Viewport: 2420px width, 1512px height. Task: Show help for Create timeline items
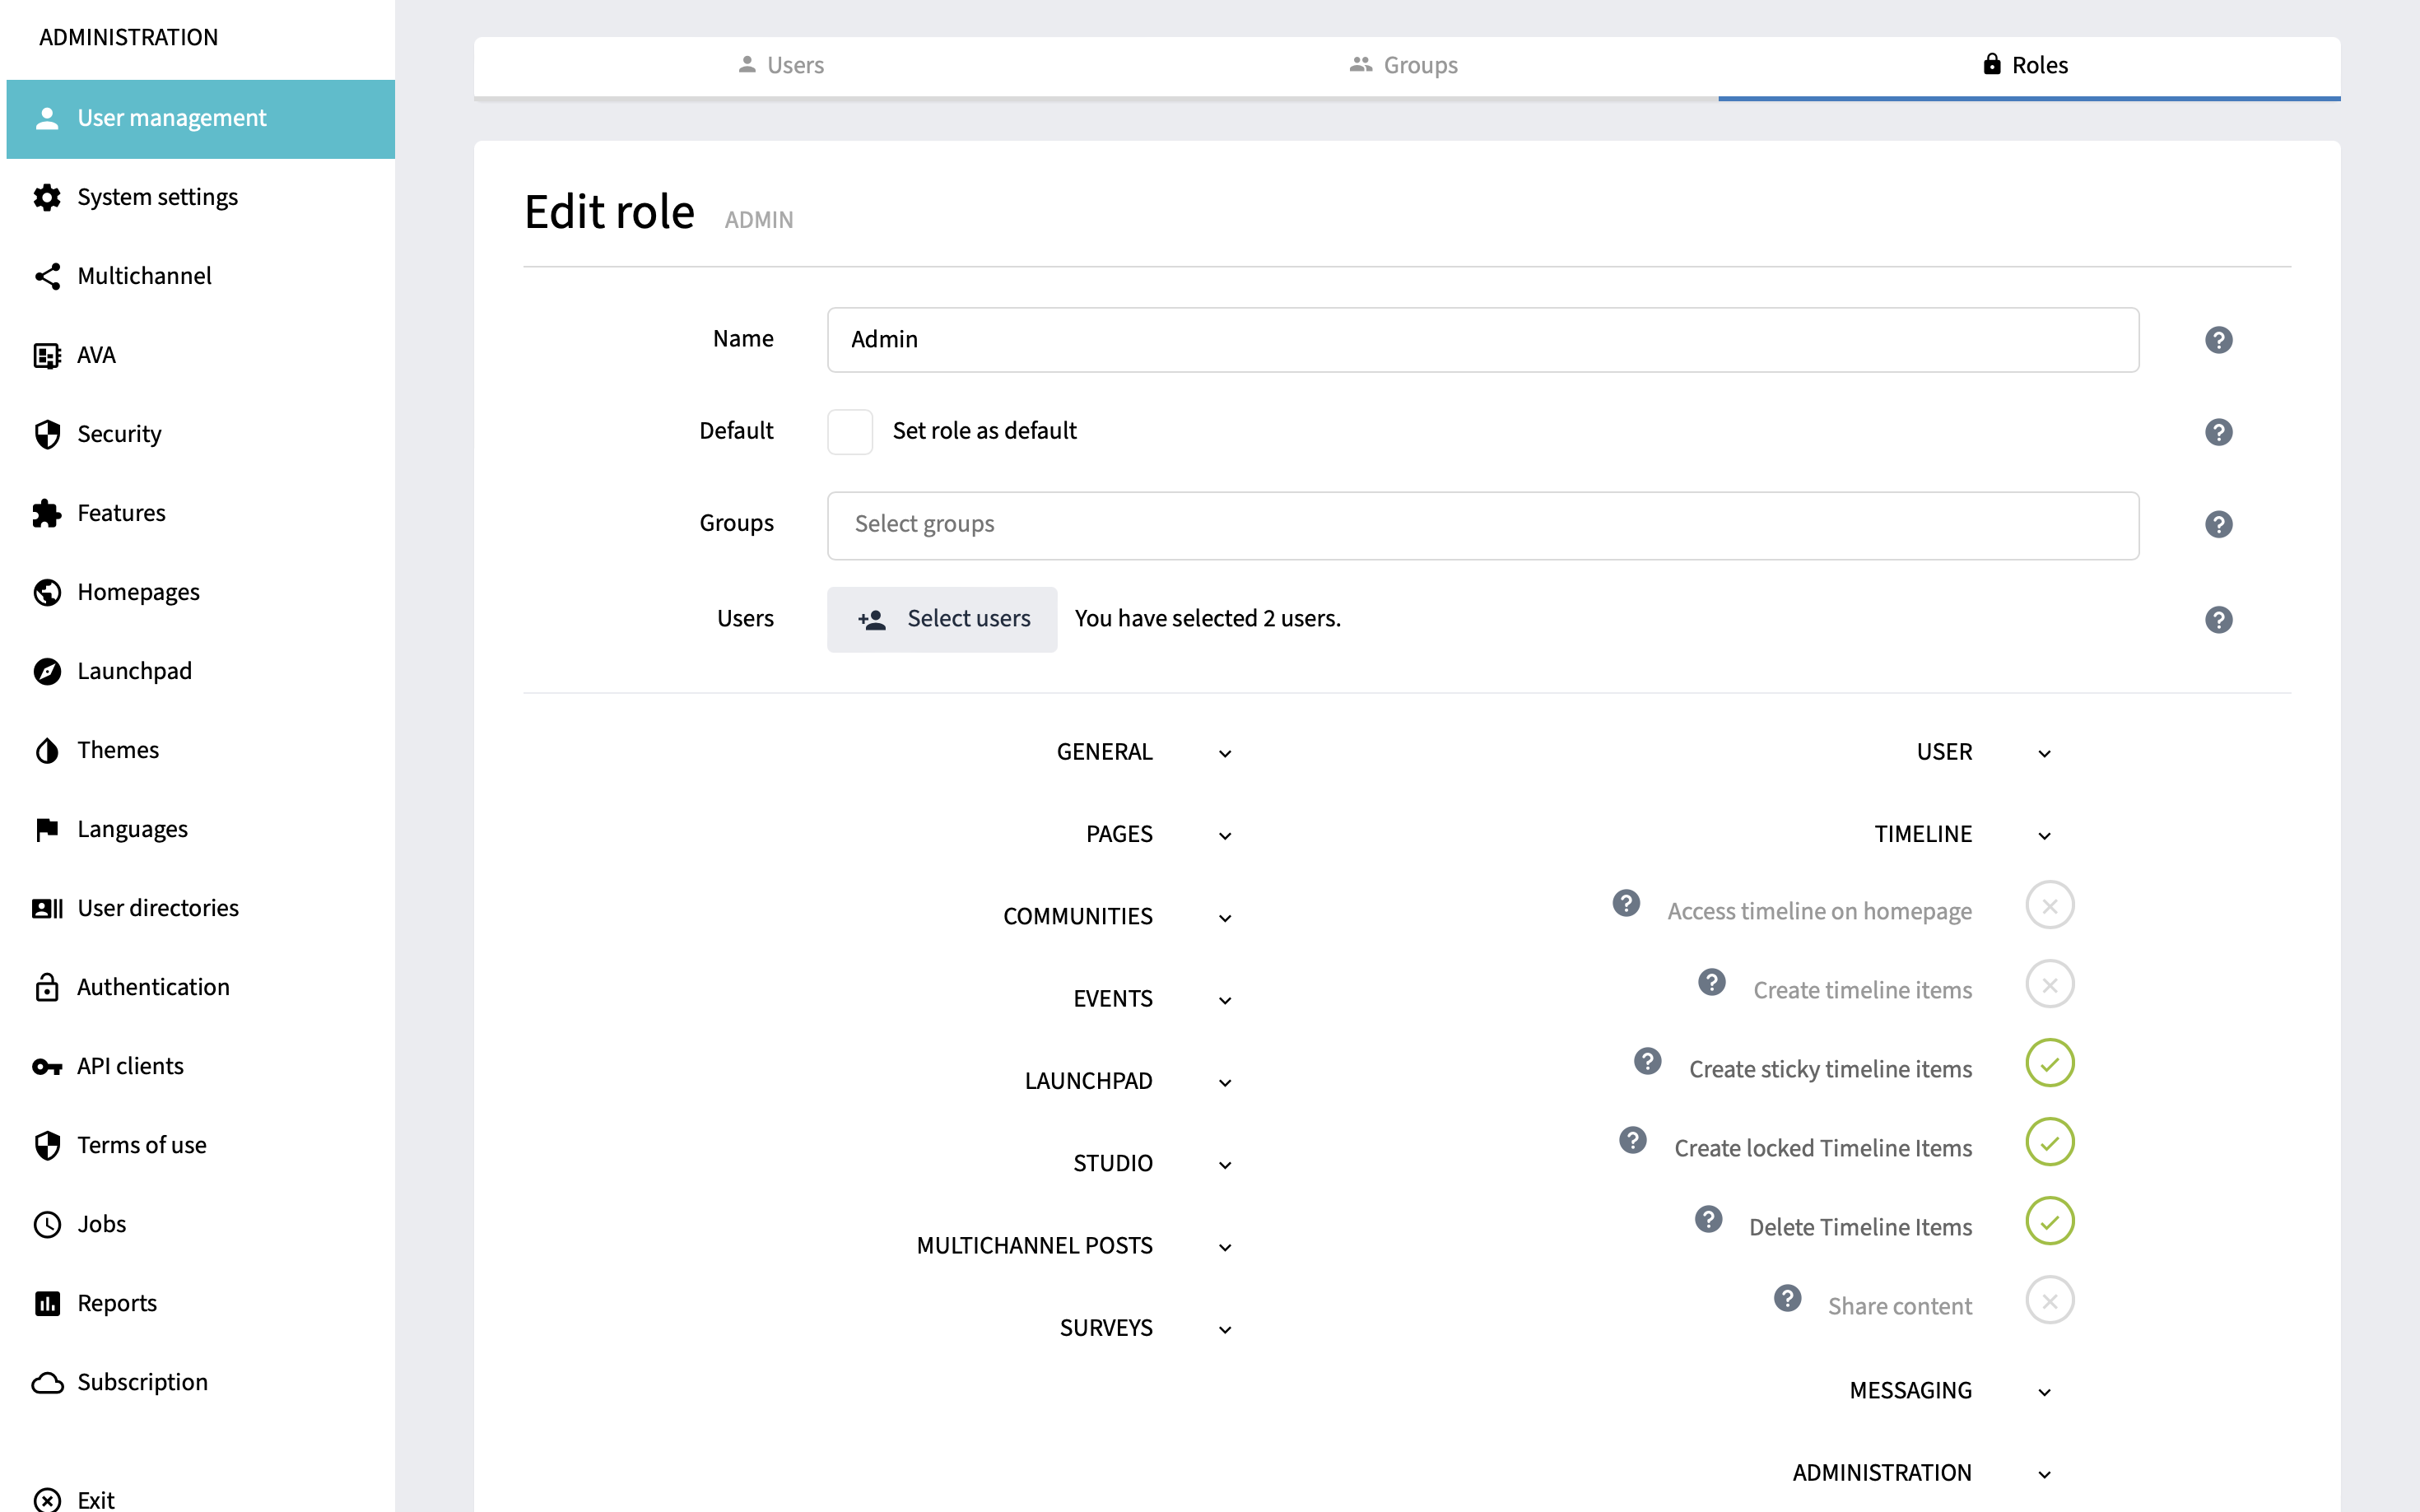click(x=1712, y=982)
